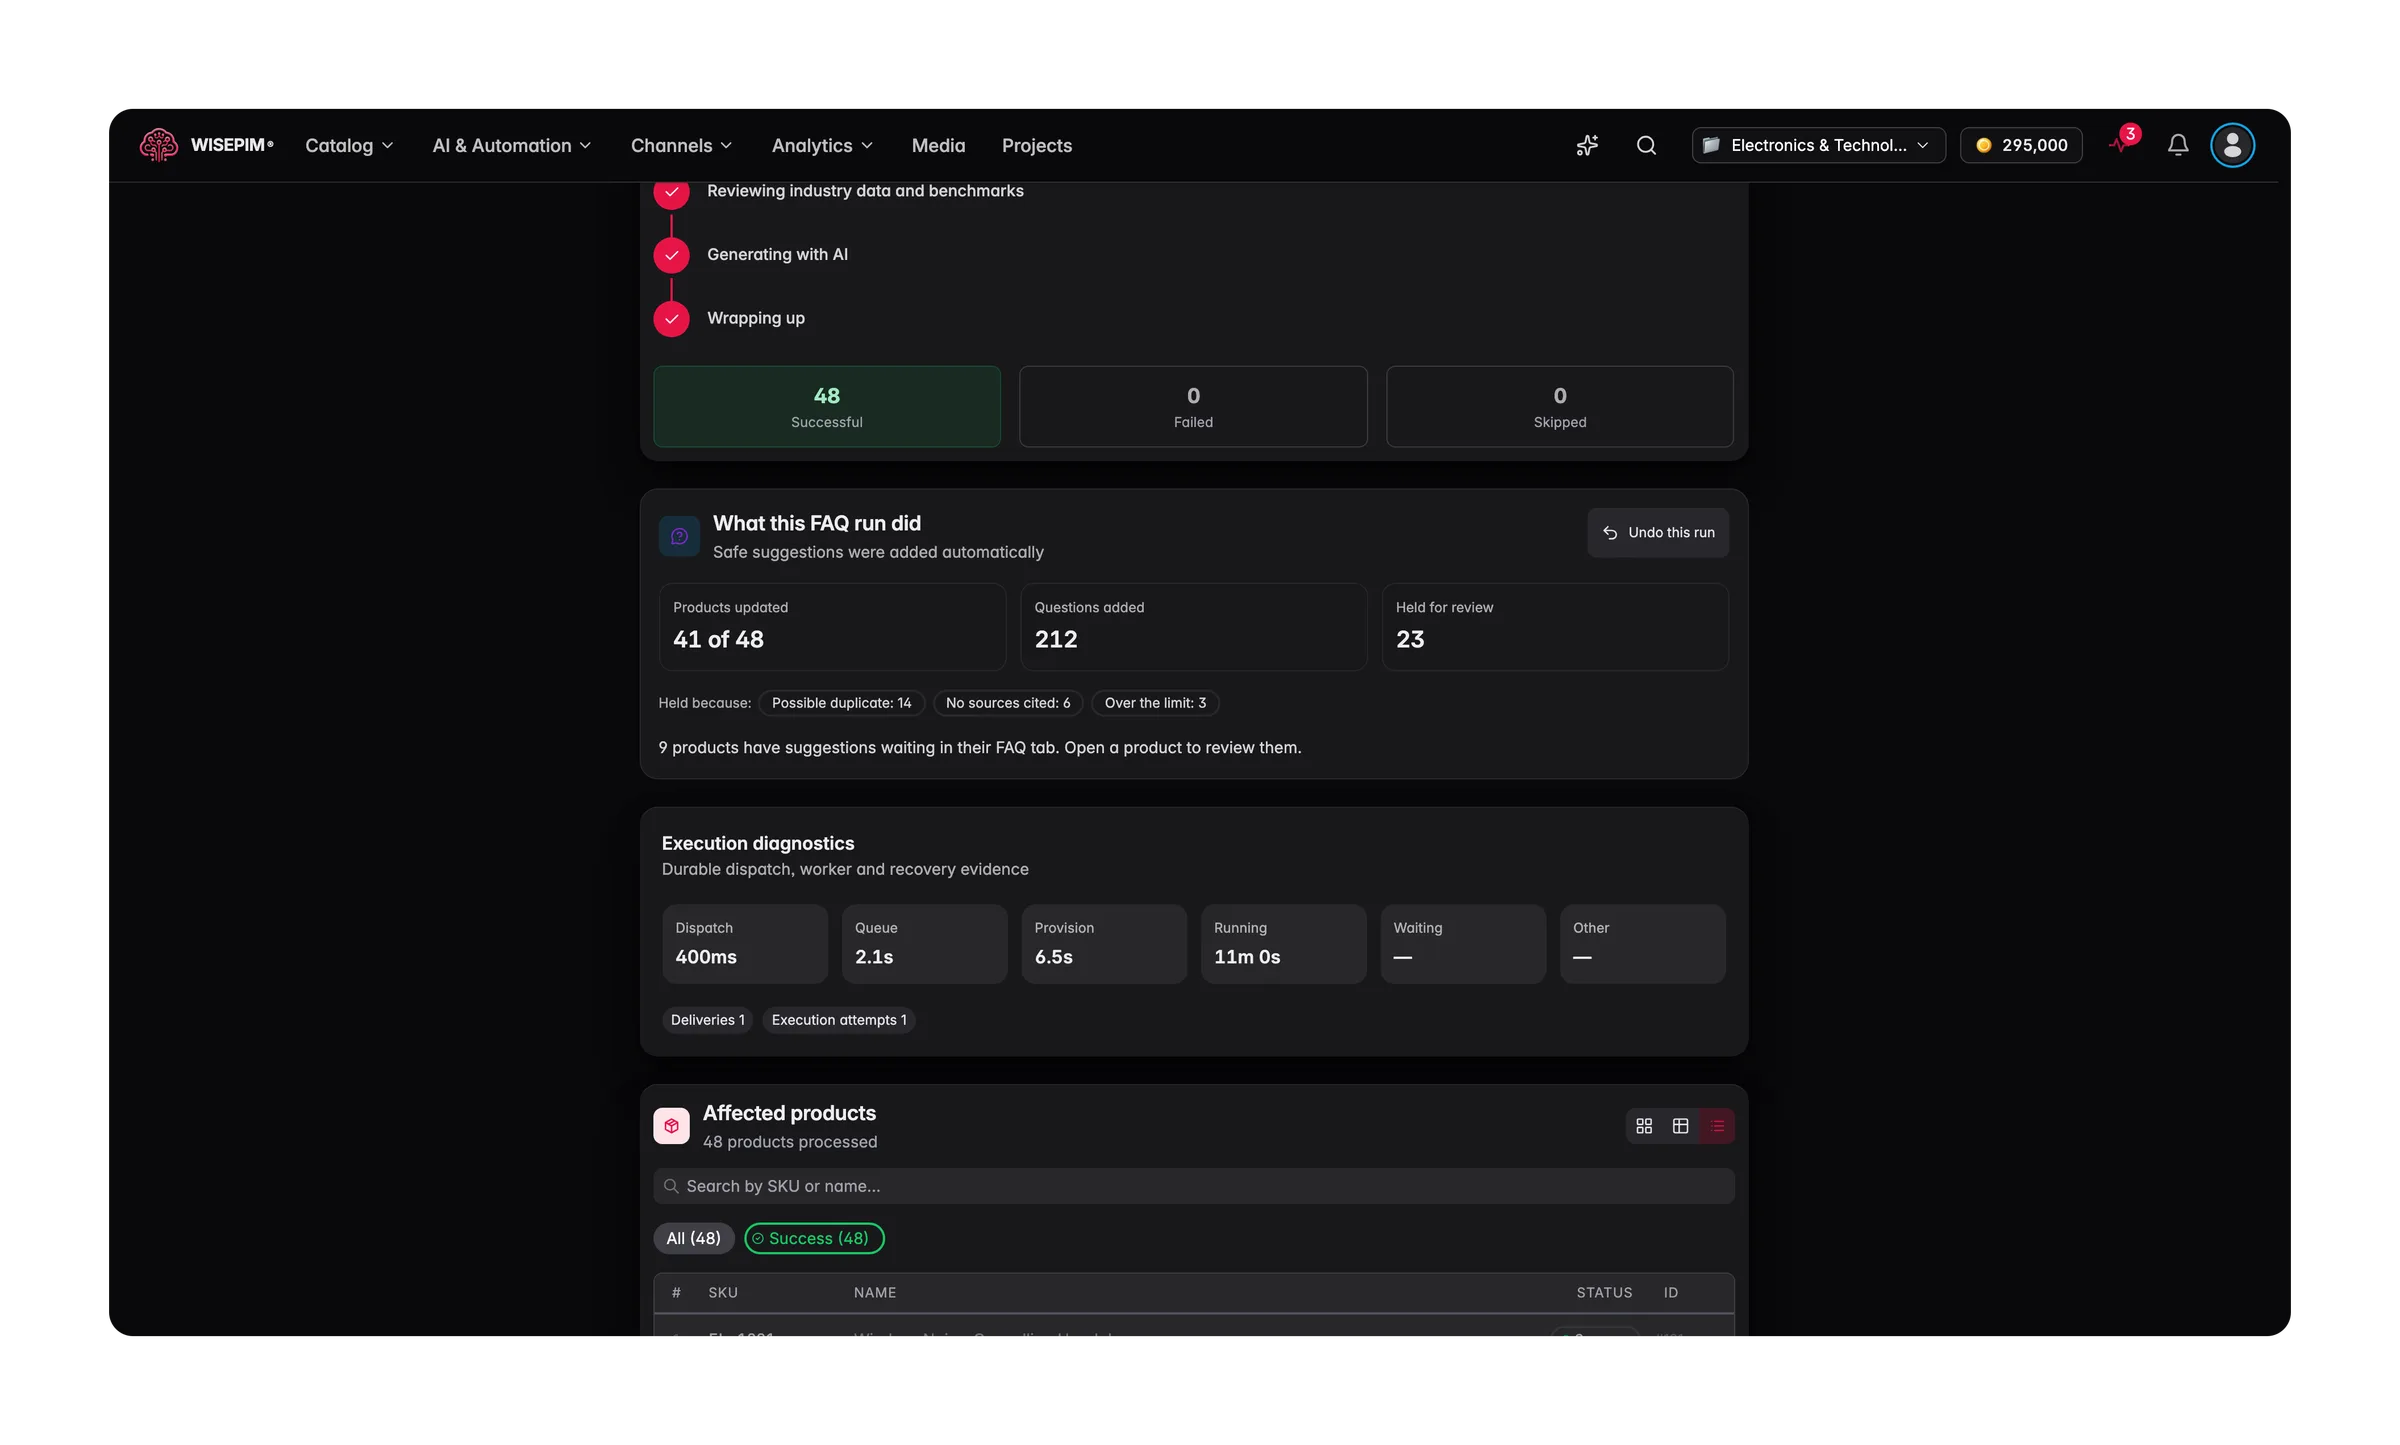Click the Dispatch 400ms metric

[744, 944]
